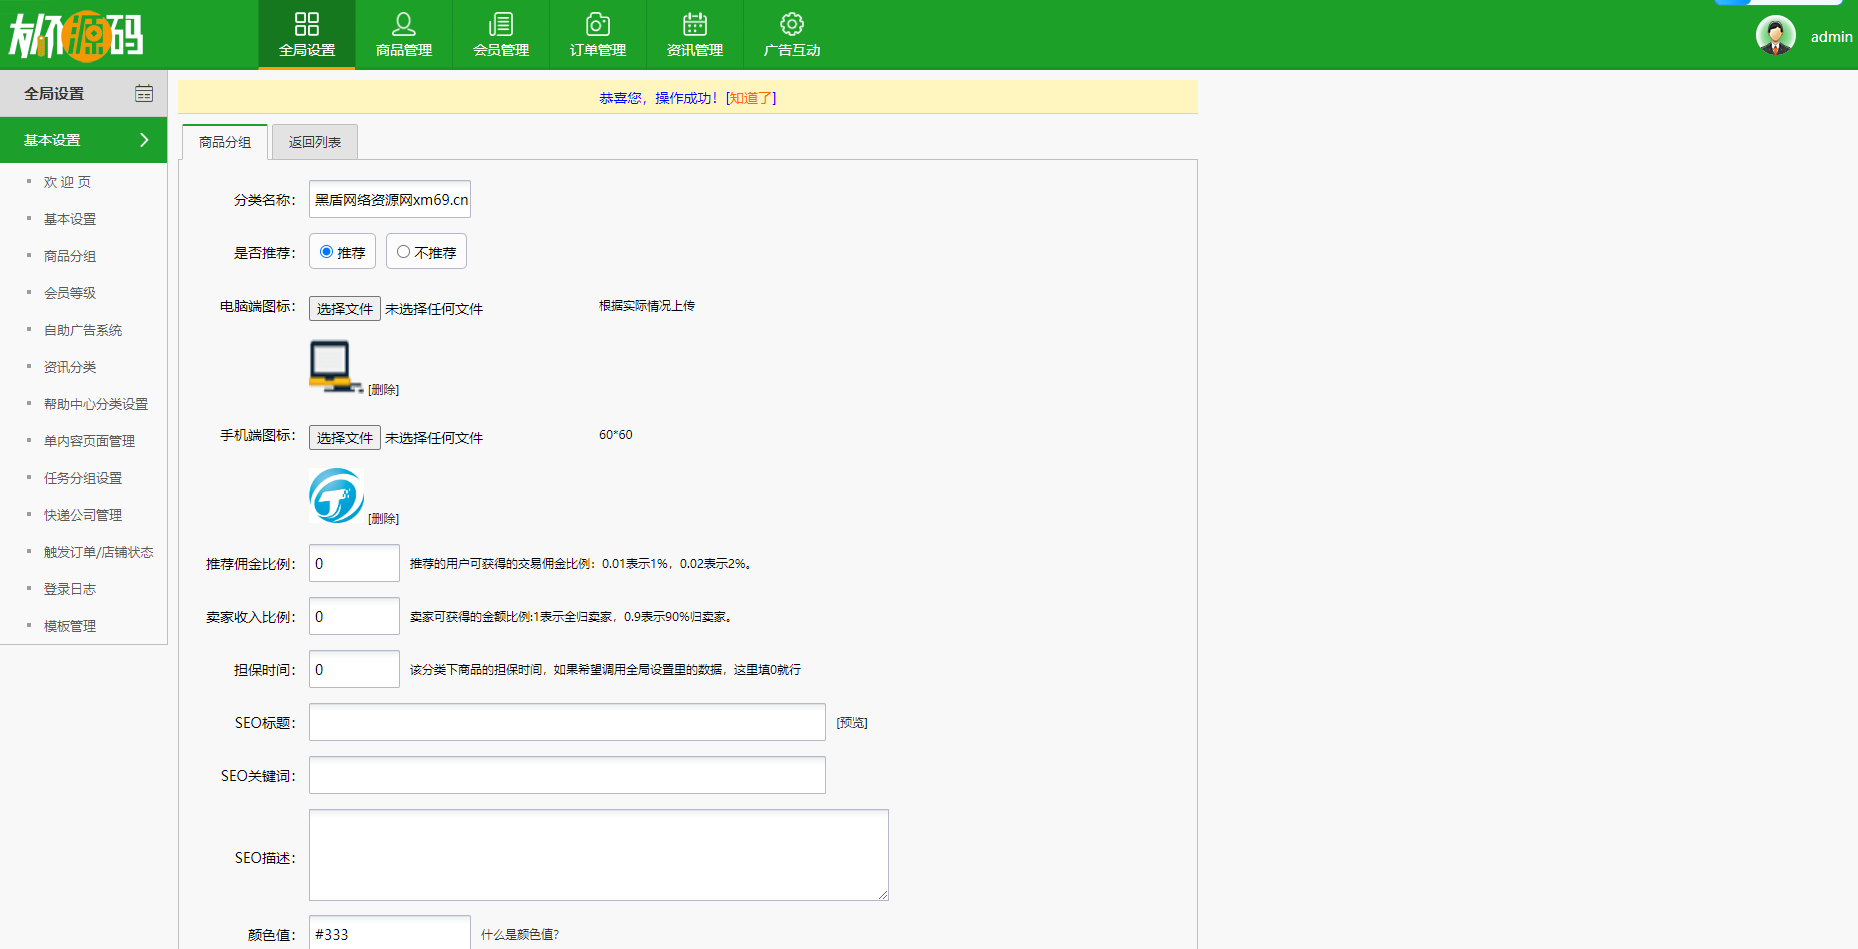Click the calendar icon beside 全局设置 sidebar header
Viewport: 1858px width, 949px height.
tap(144, 93)
